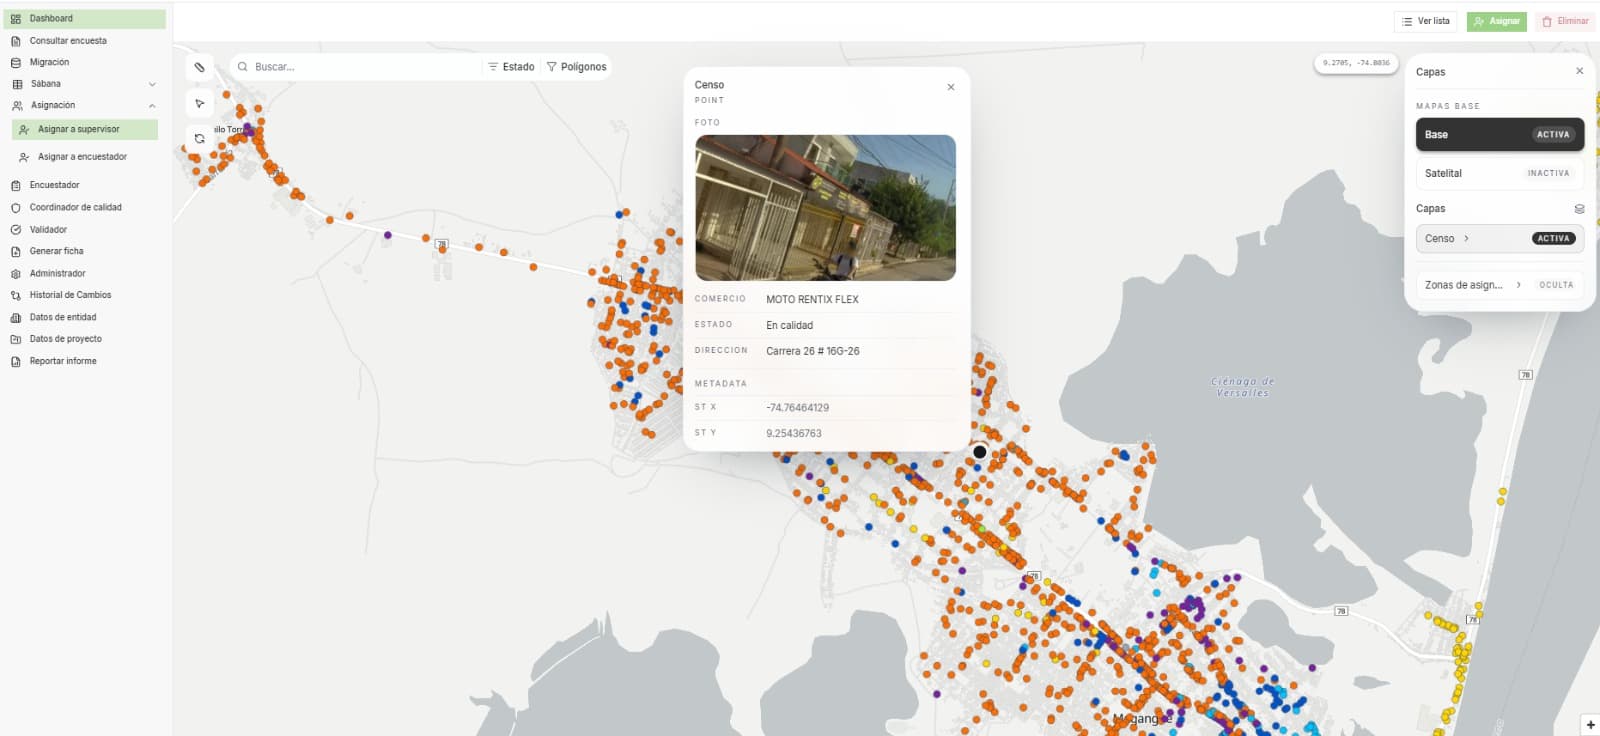Viewport: 1600px width, 736px height.
Task: Click the list icon in Ver lista
Action: 1407,21
